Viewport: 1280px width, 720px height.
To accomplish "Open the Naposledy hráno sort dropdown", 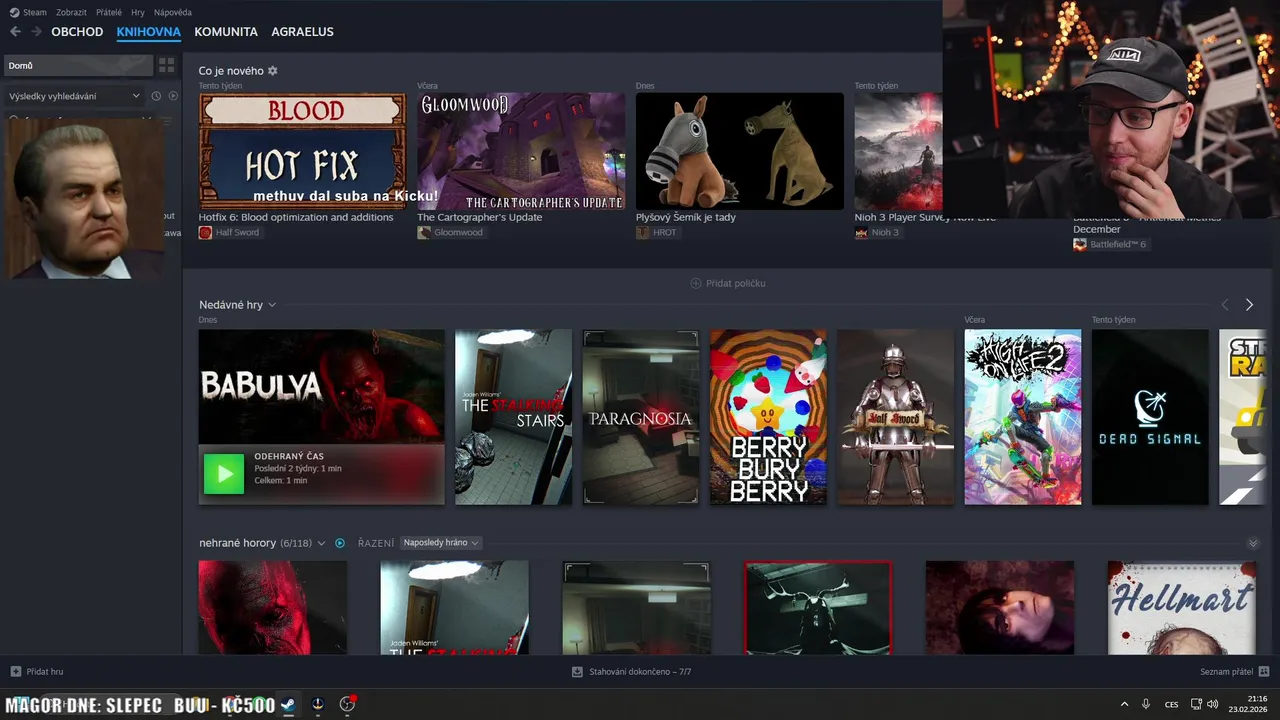I will point(441,543).
